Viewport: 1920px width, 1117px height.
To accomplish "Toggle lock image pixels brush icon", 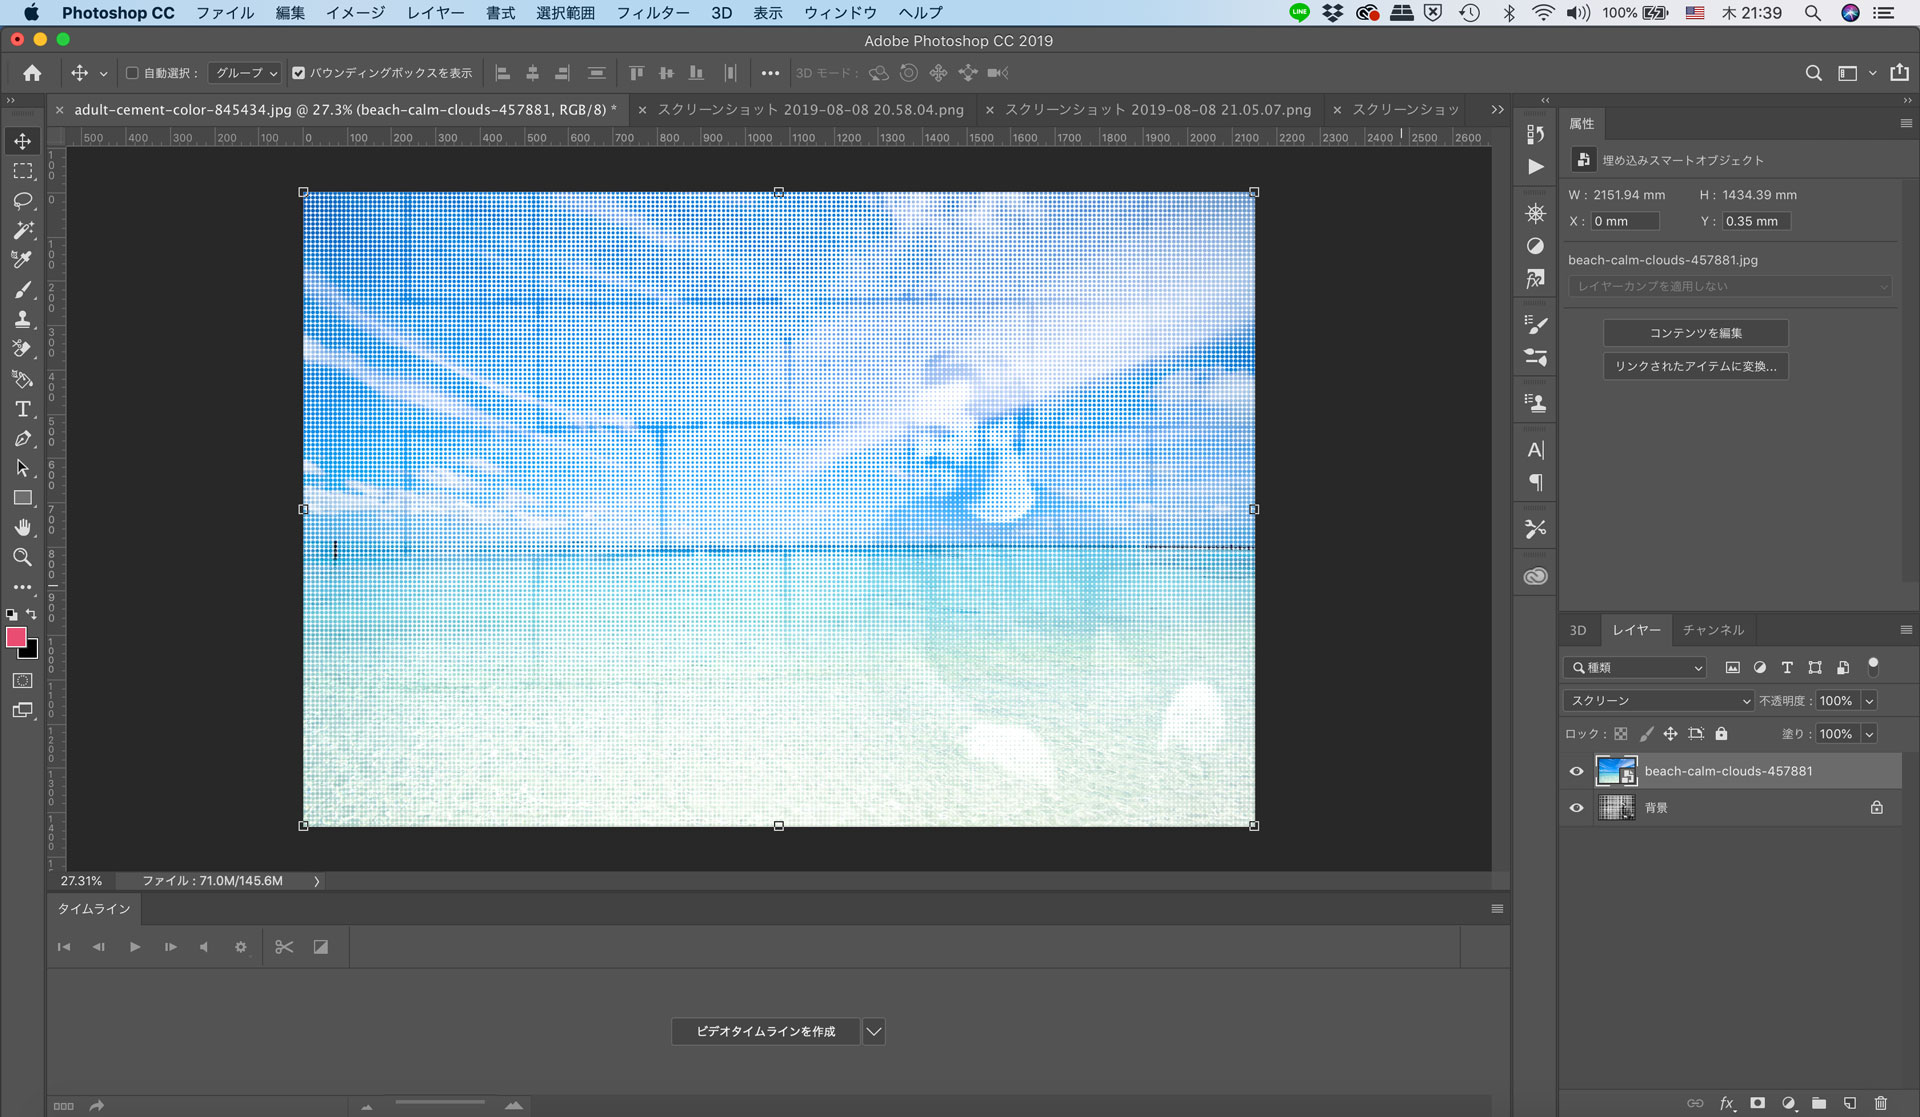I will (1646, 734).
